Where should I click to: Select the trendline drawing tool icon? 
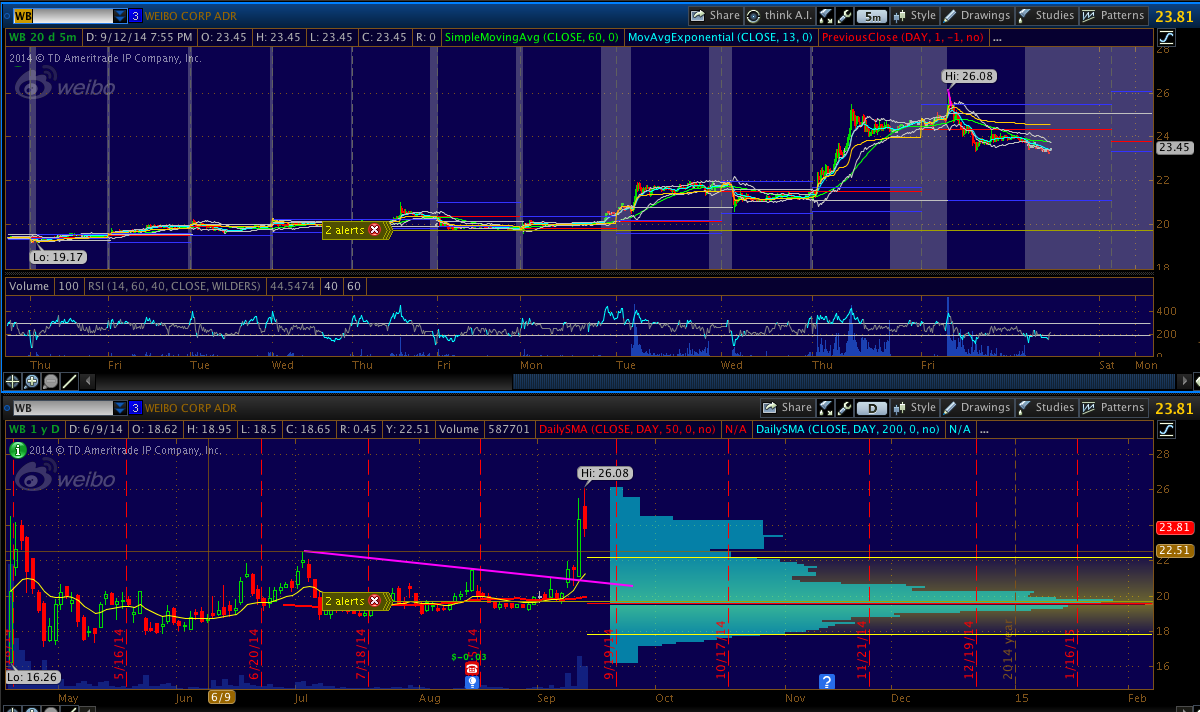coord(69,381)
